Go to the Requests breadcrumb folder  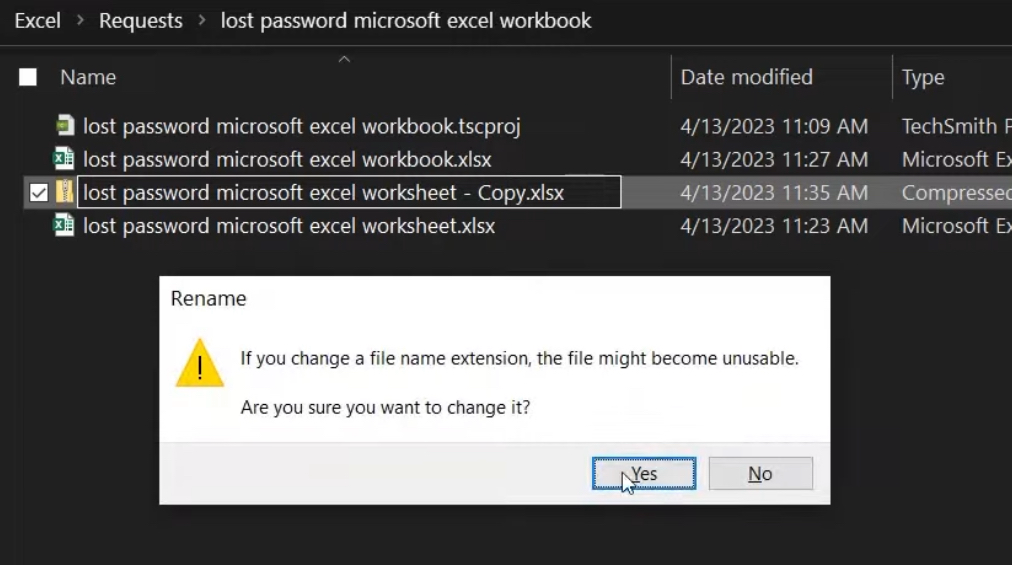[x=141, y=21]
